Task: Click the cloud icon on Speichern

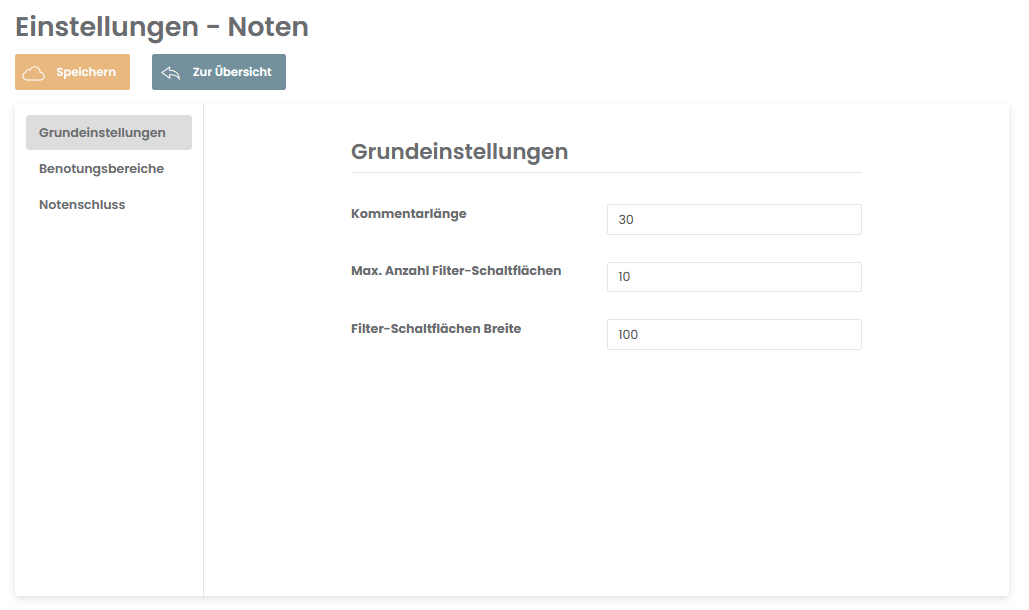Action: pyautogui.click(x=34, y=73)
